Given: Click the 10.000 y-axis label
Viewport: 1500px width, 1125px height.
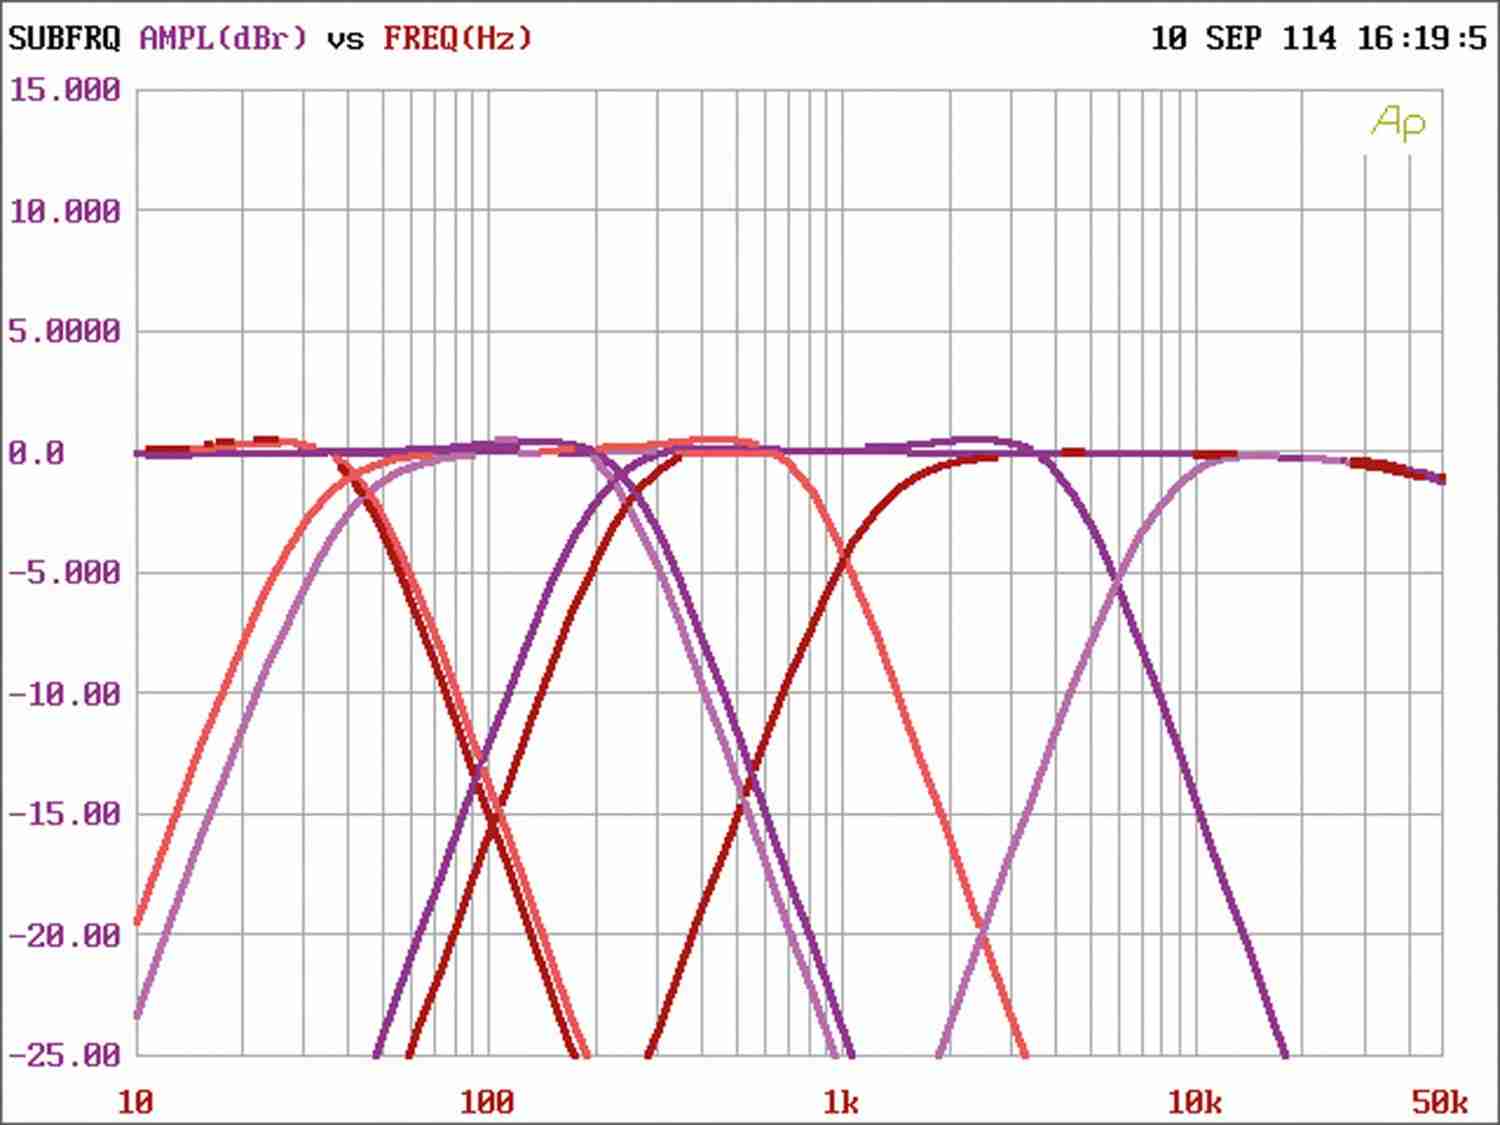Looking at the screenshot, I should tap(65, 211).
